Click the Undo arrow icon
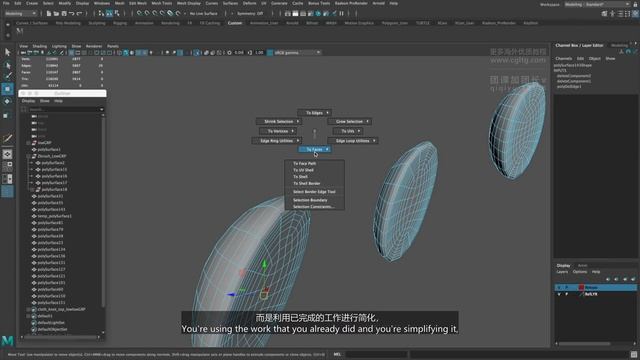Viewport: 640px width, 360px height. pos(71,13)
